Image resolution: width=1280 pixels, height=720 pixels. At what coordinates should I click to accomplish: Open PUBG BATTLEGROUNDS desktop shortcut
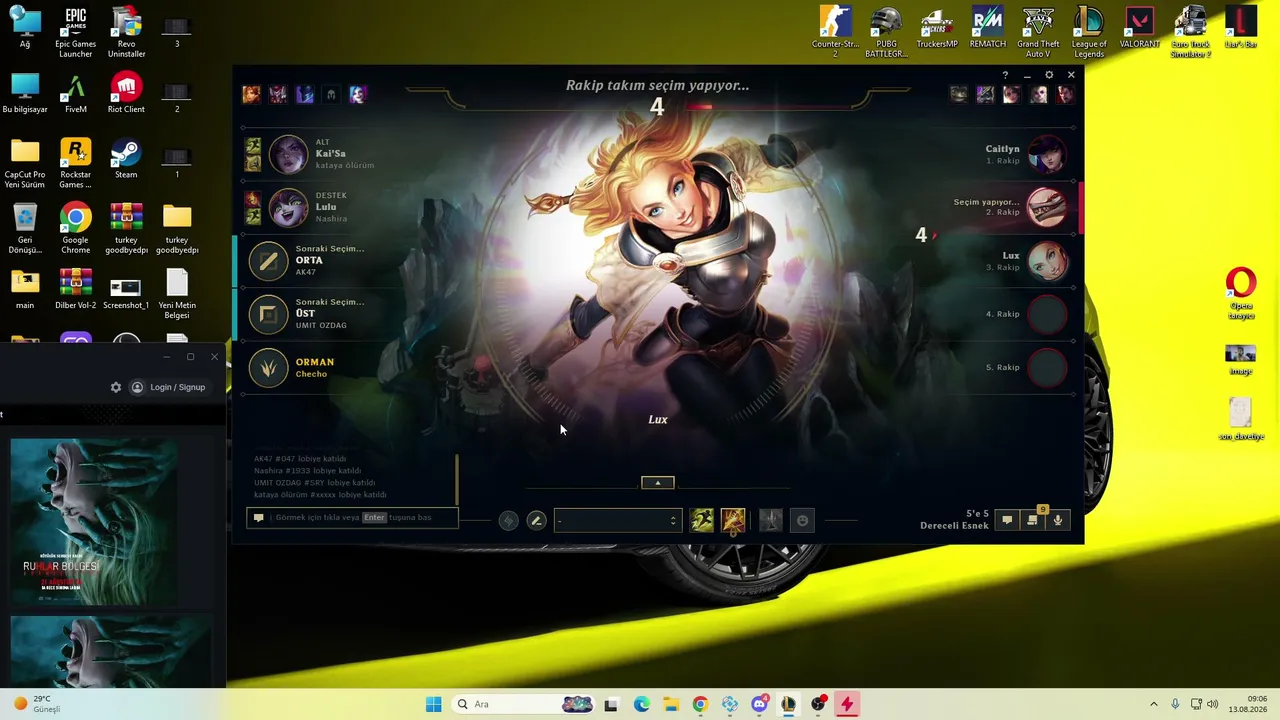point(886,33)
